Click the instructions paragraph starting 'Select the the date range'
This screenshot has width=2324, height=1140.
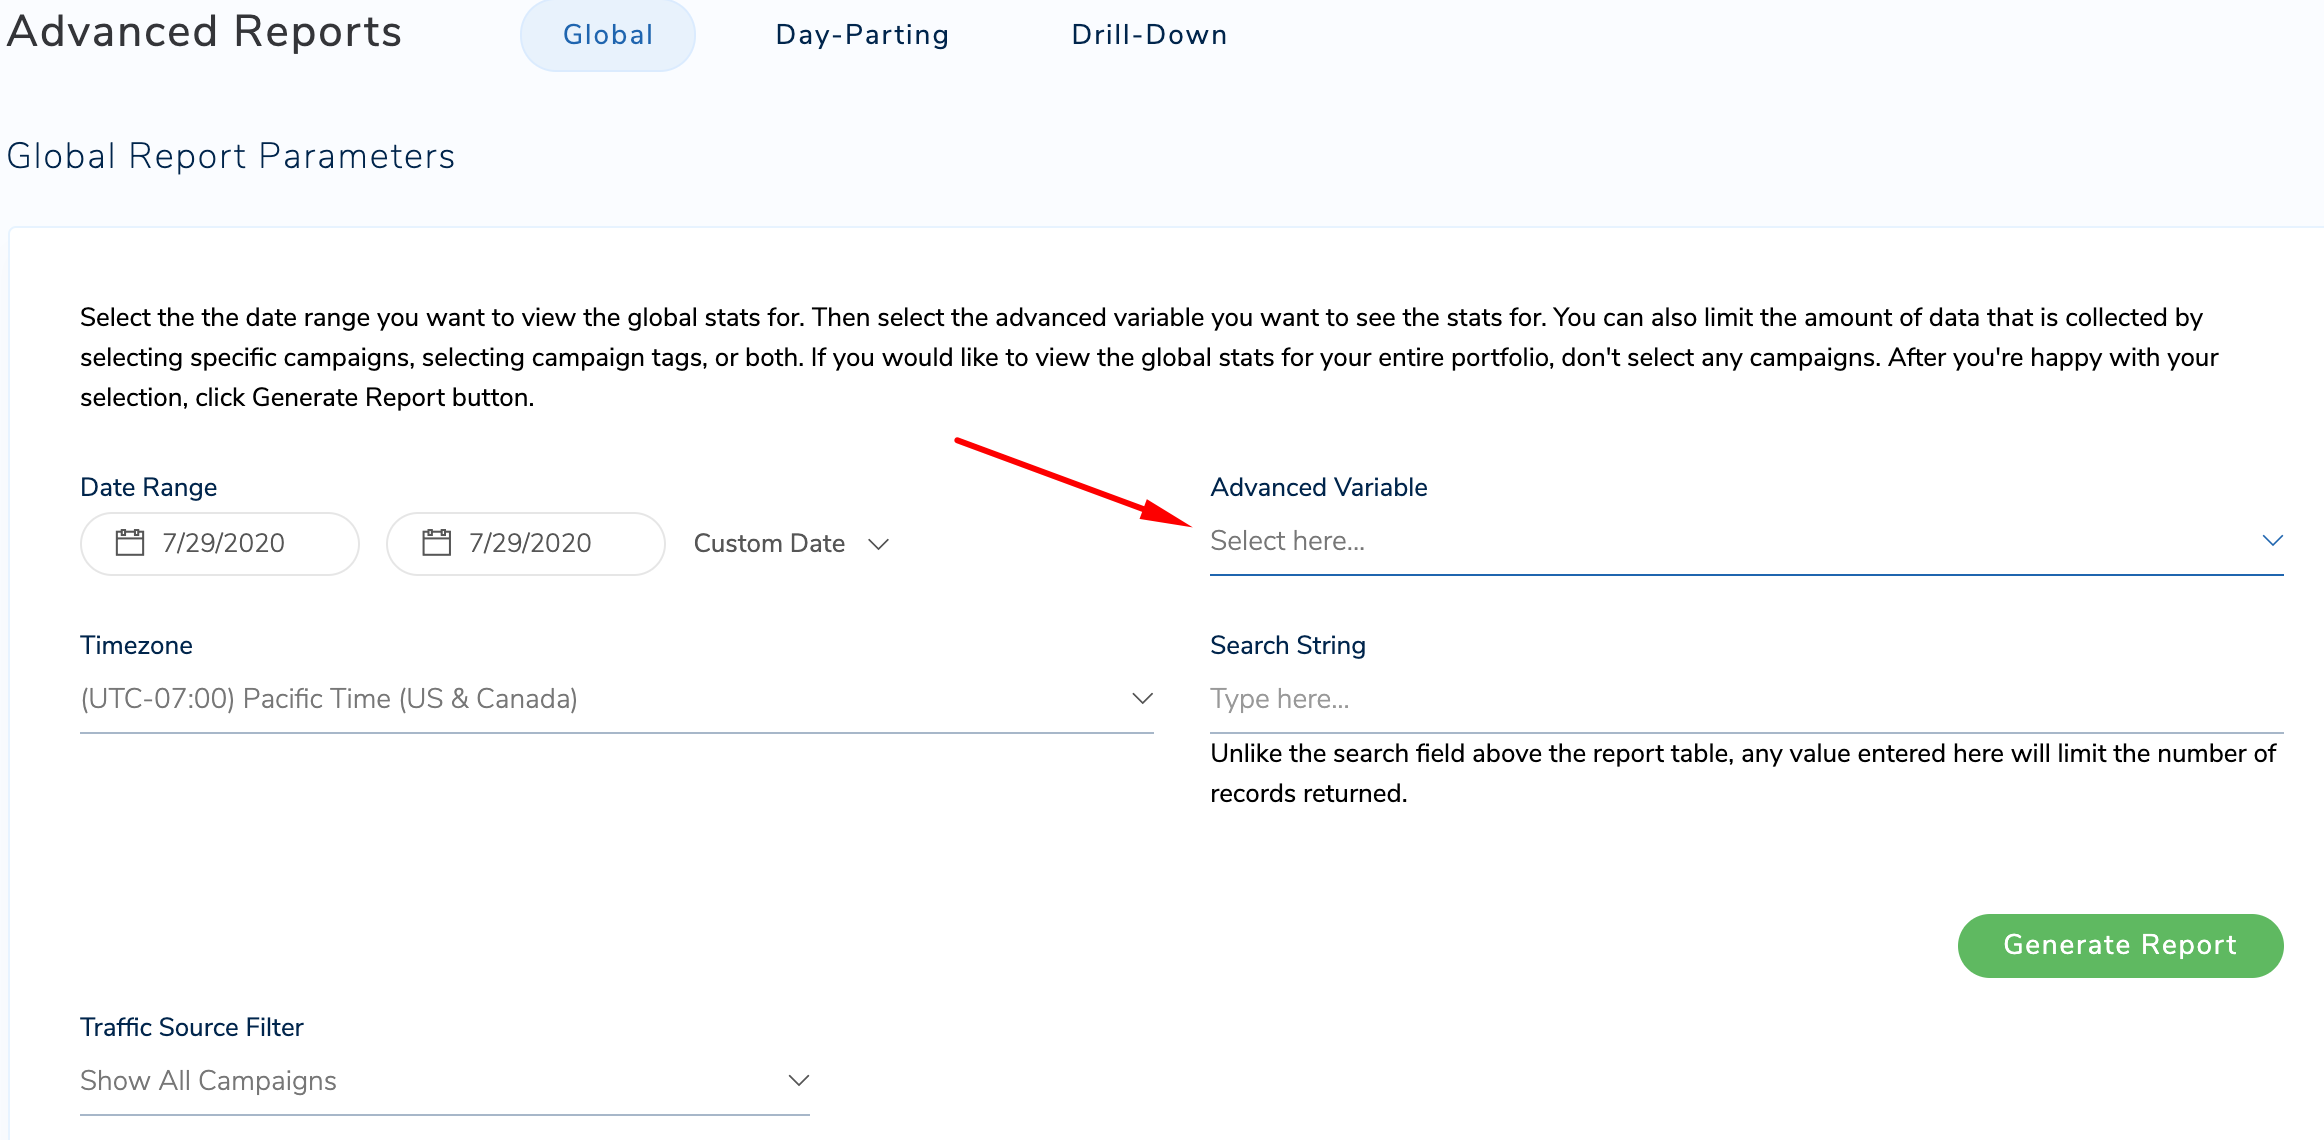(1150, 357)
